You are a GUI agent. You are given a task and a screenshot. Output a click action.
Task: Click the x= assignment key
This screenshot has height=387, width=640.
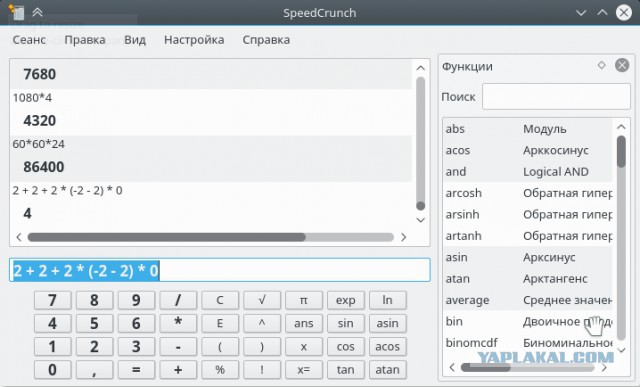click(x=304, y=370)
